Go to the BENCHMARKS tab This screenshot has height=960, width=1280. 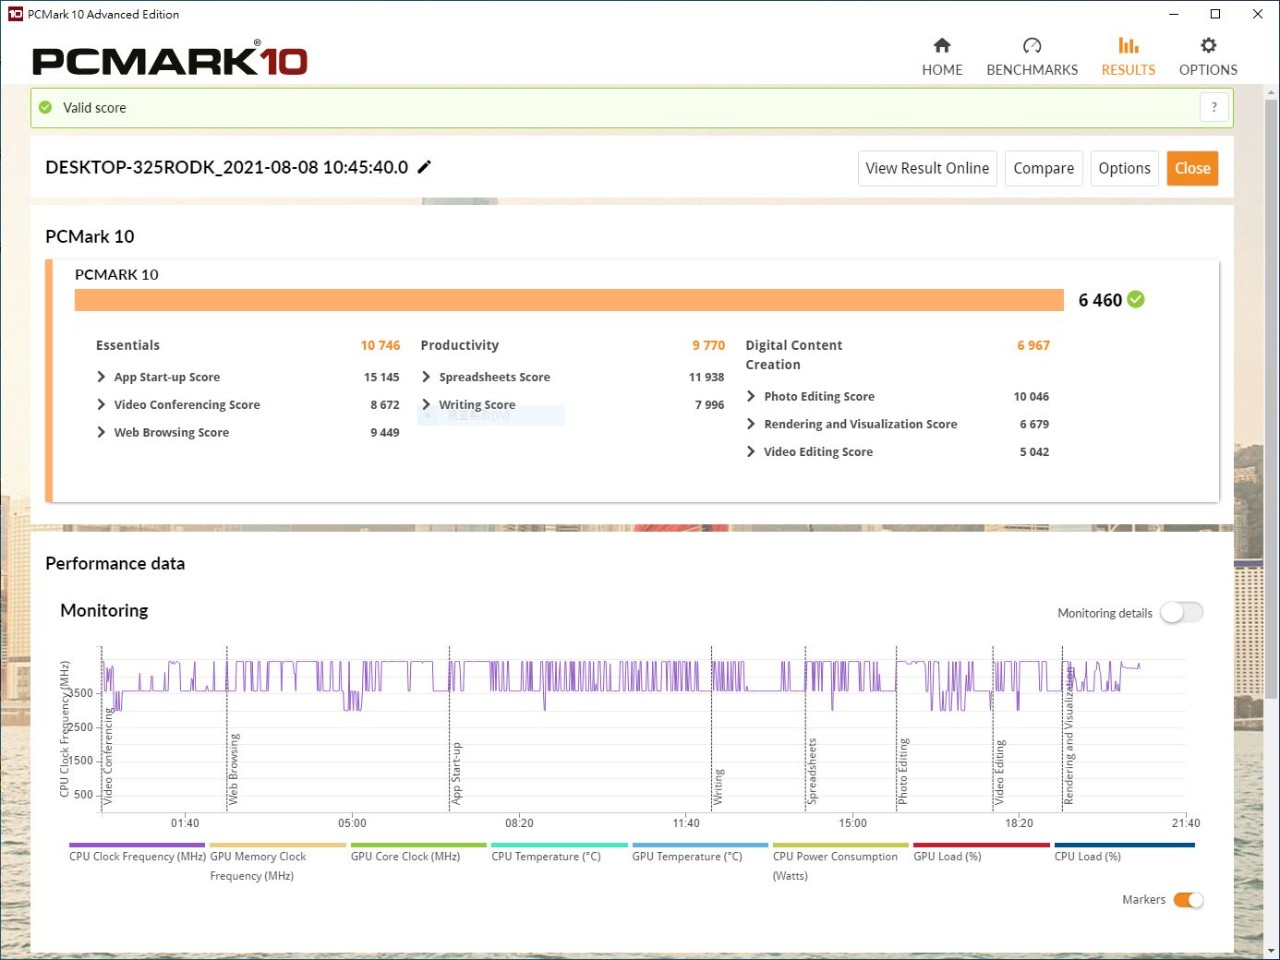coord(1032,57)
